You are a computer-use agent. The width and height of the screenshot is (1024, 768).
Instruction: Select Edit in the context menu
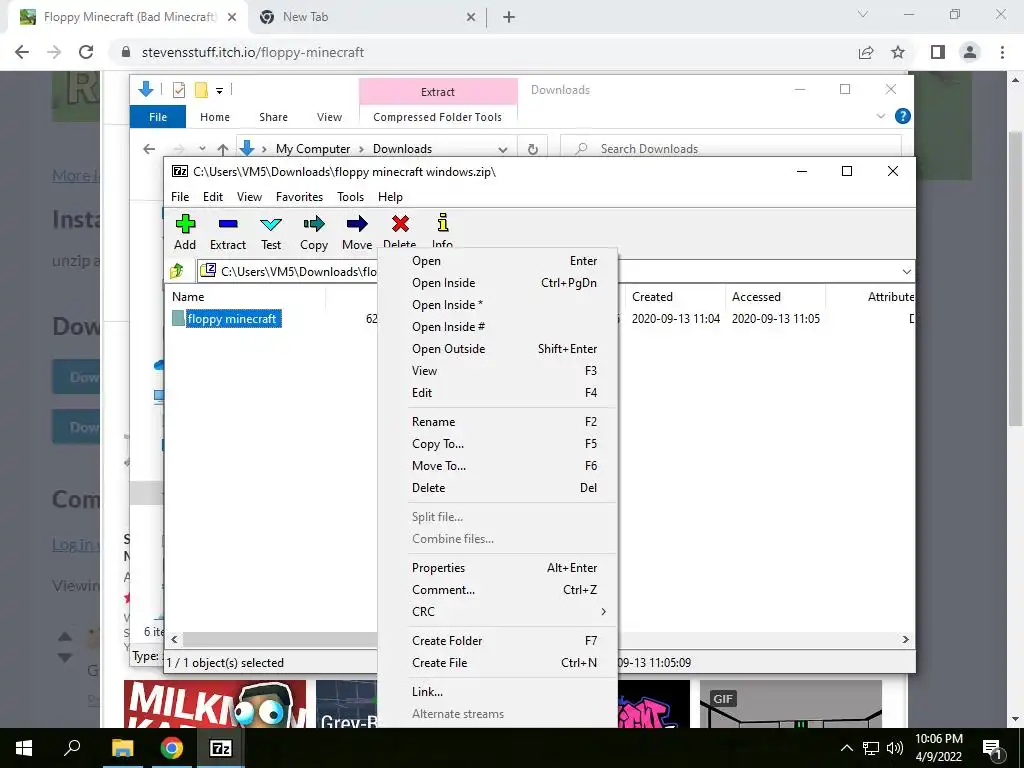498,392
